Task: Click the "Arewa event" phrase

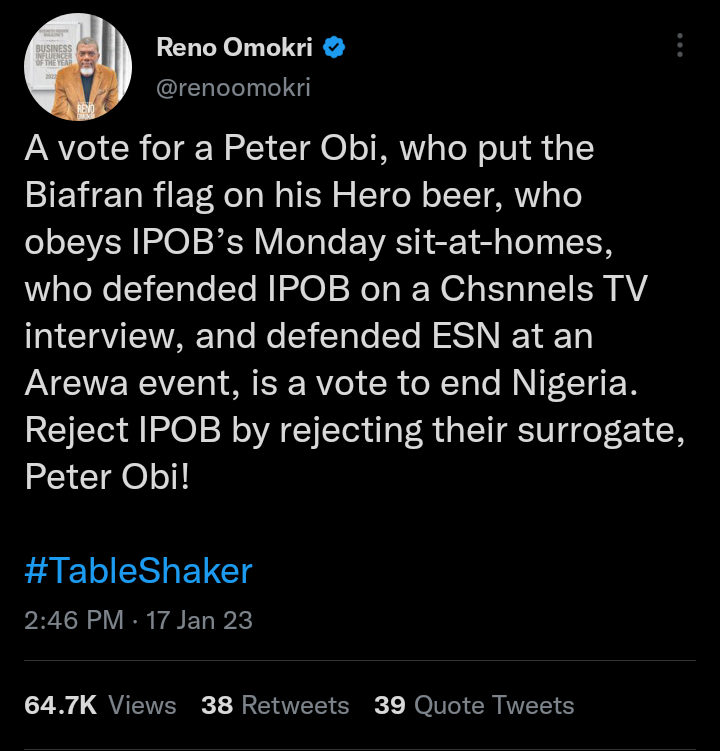Action: [127, 381]
